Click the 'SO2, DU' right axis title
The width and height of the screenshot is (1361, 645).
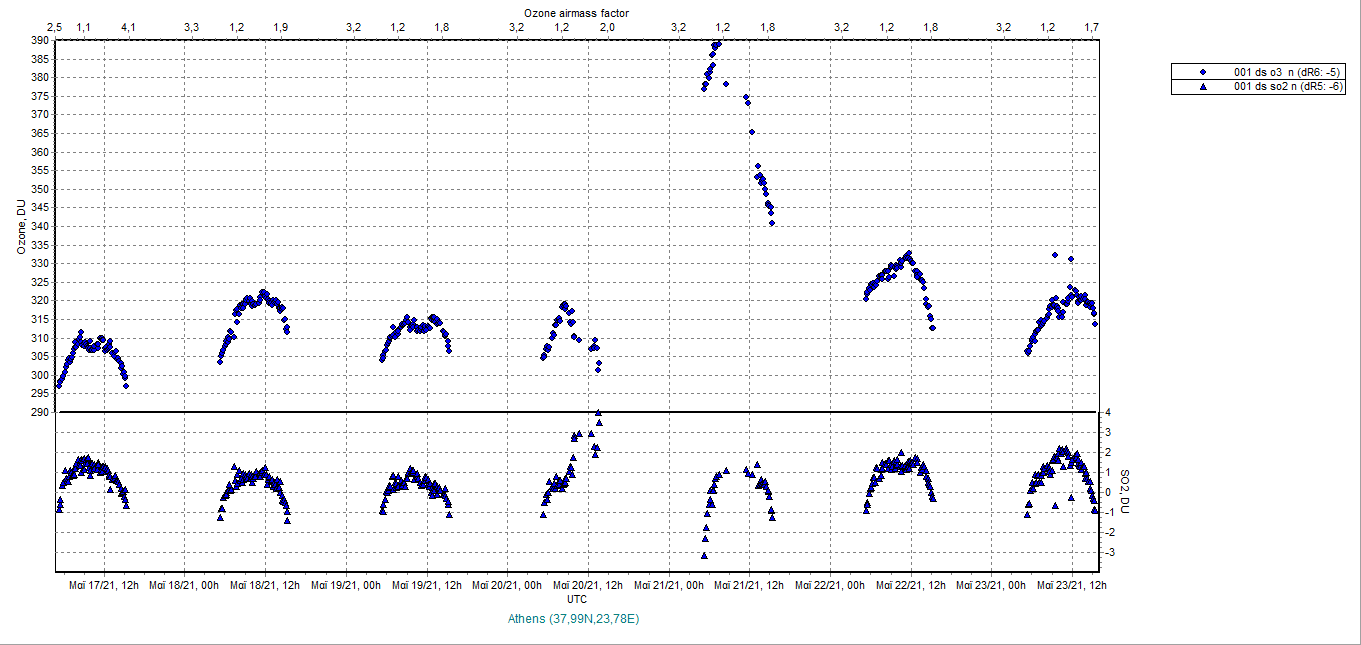(1124, 492)
